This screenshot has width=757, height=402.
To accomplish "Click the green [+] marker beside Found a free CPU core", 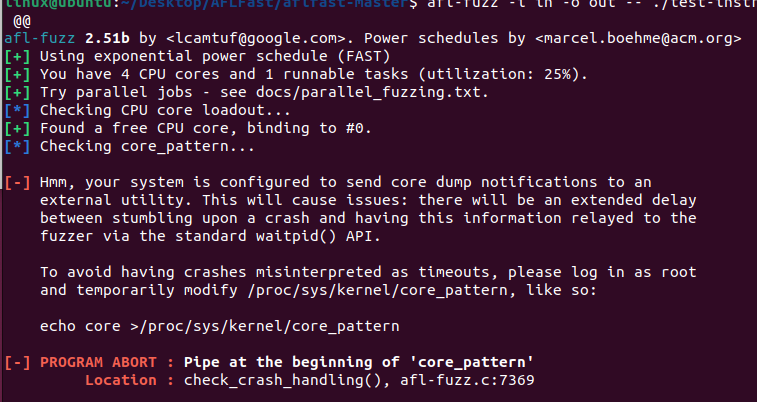I will tap(17, 128).
